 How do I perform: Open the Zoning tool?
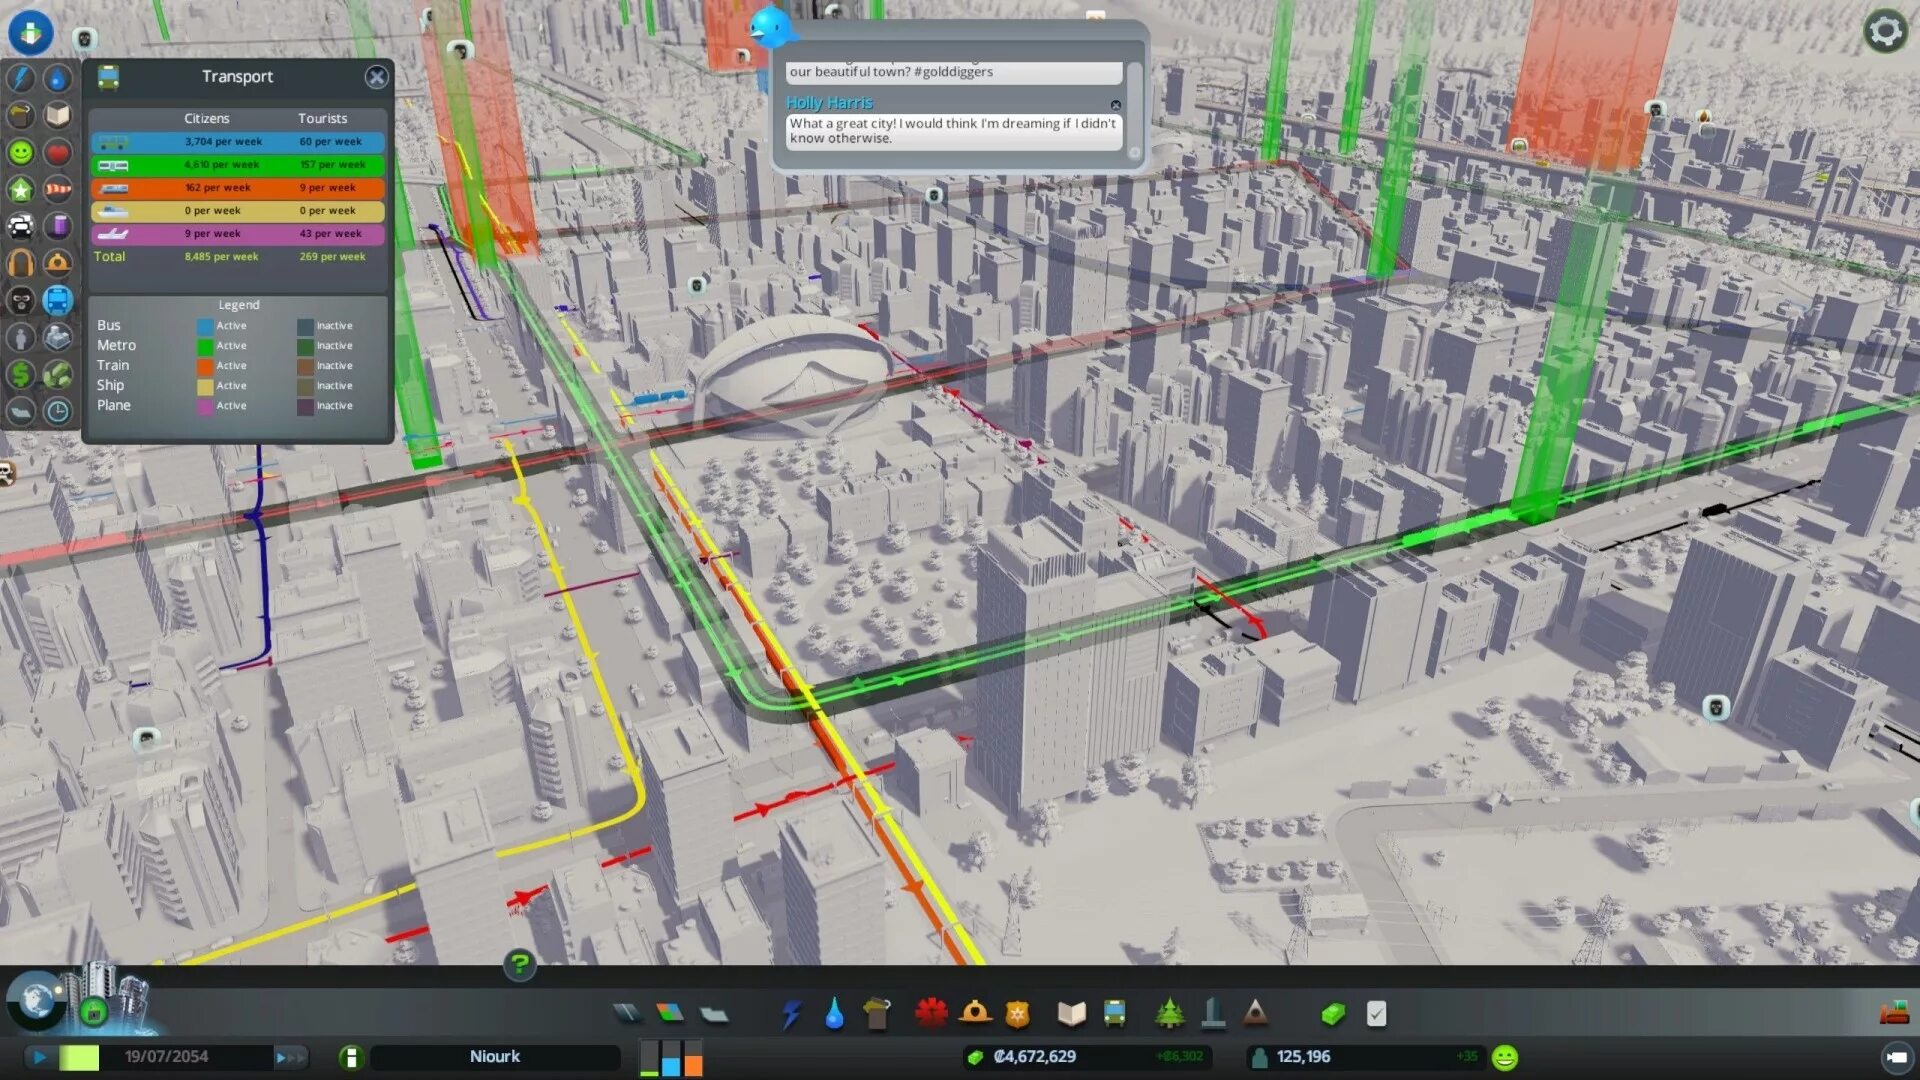[x=670, y=1014]
